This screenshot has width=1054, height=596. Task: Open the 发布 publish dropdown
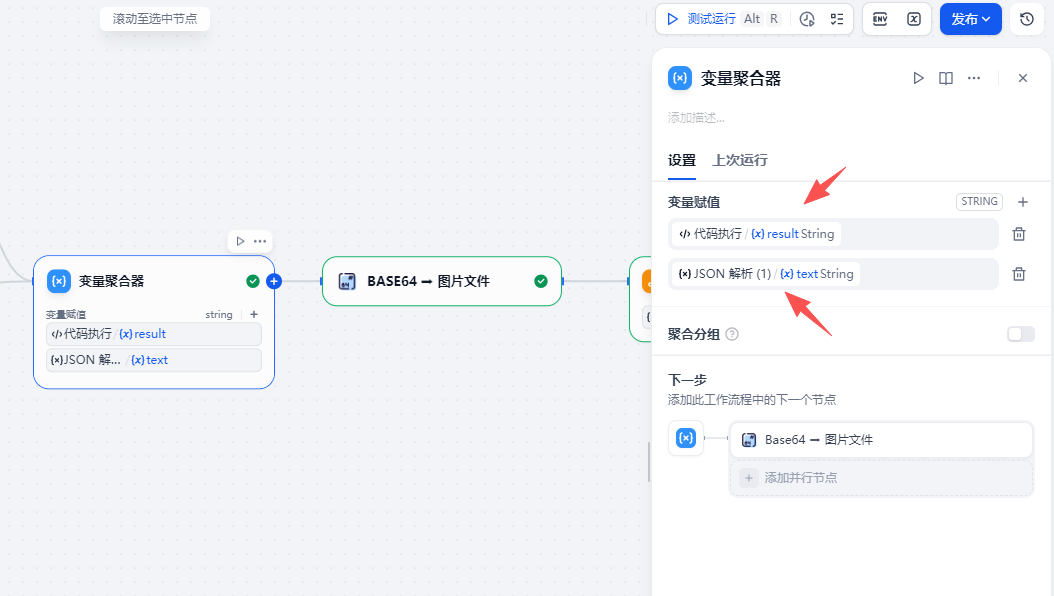click(971, 19)
